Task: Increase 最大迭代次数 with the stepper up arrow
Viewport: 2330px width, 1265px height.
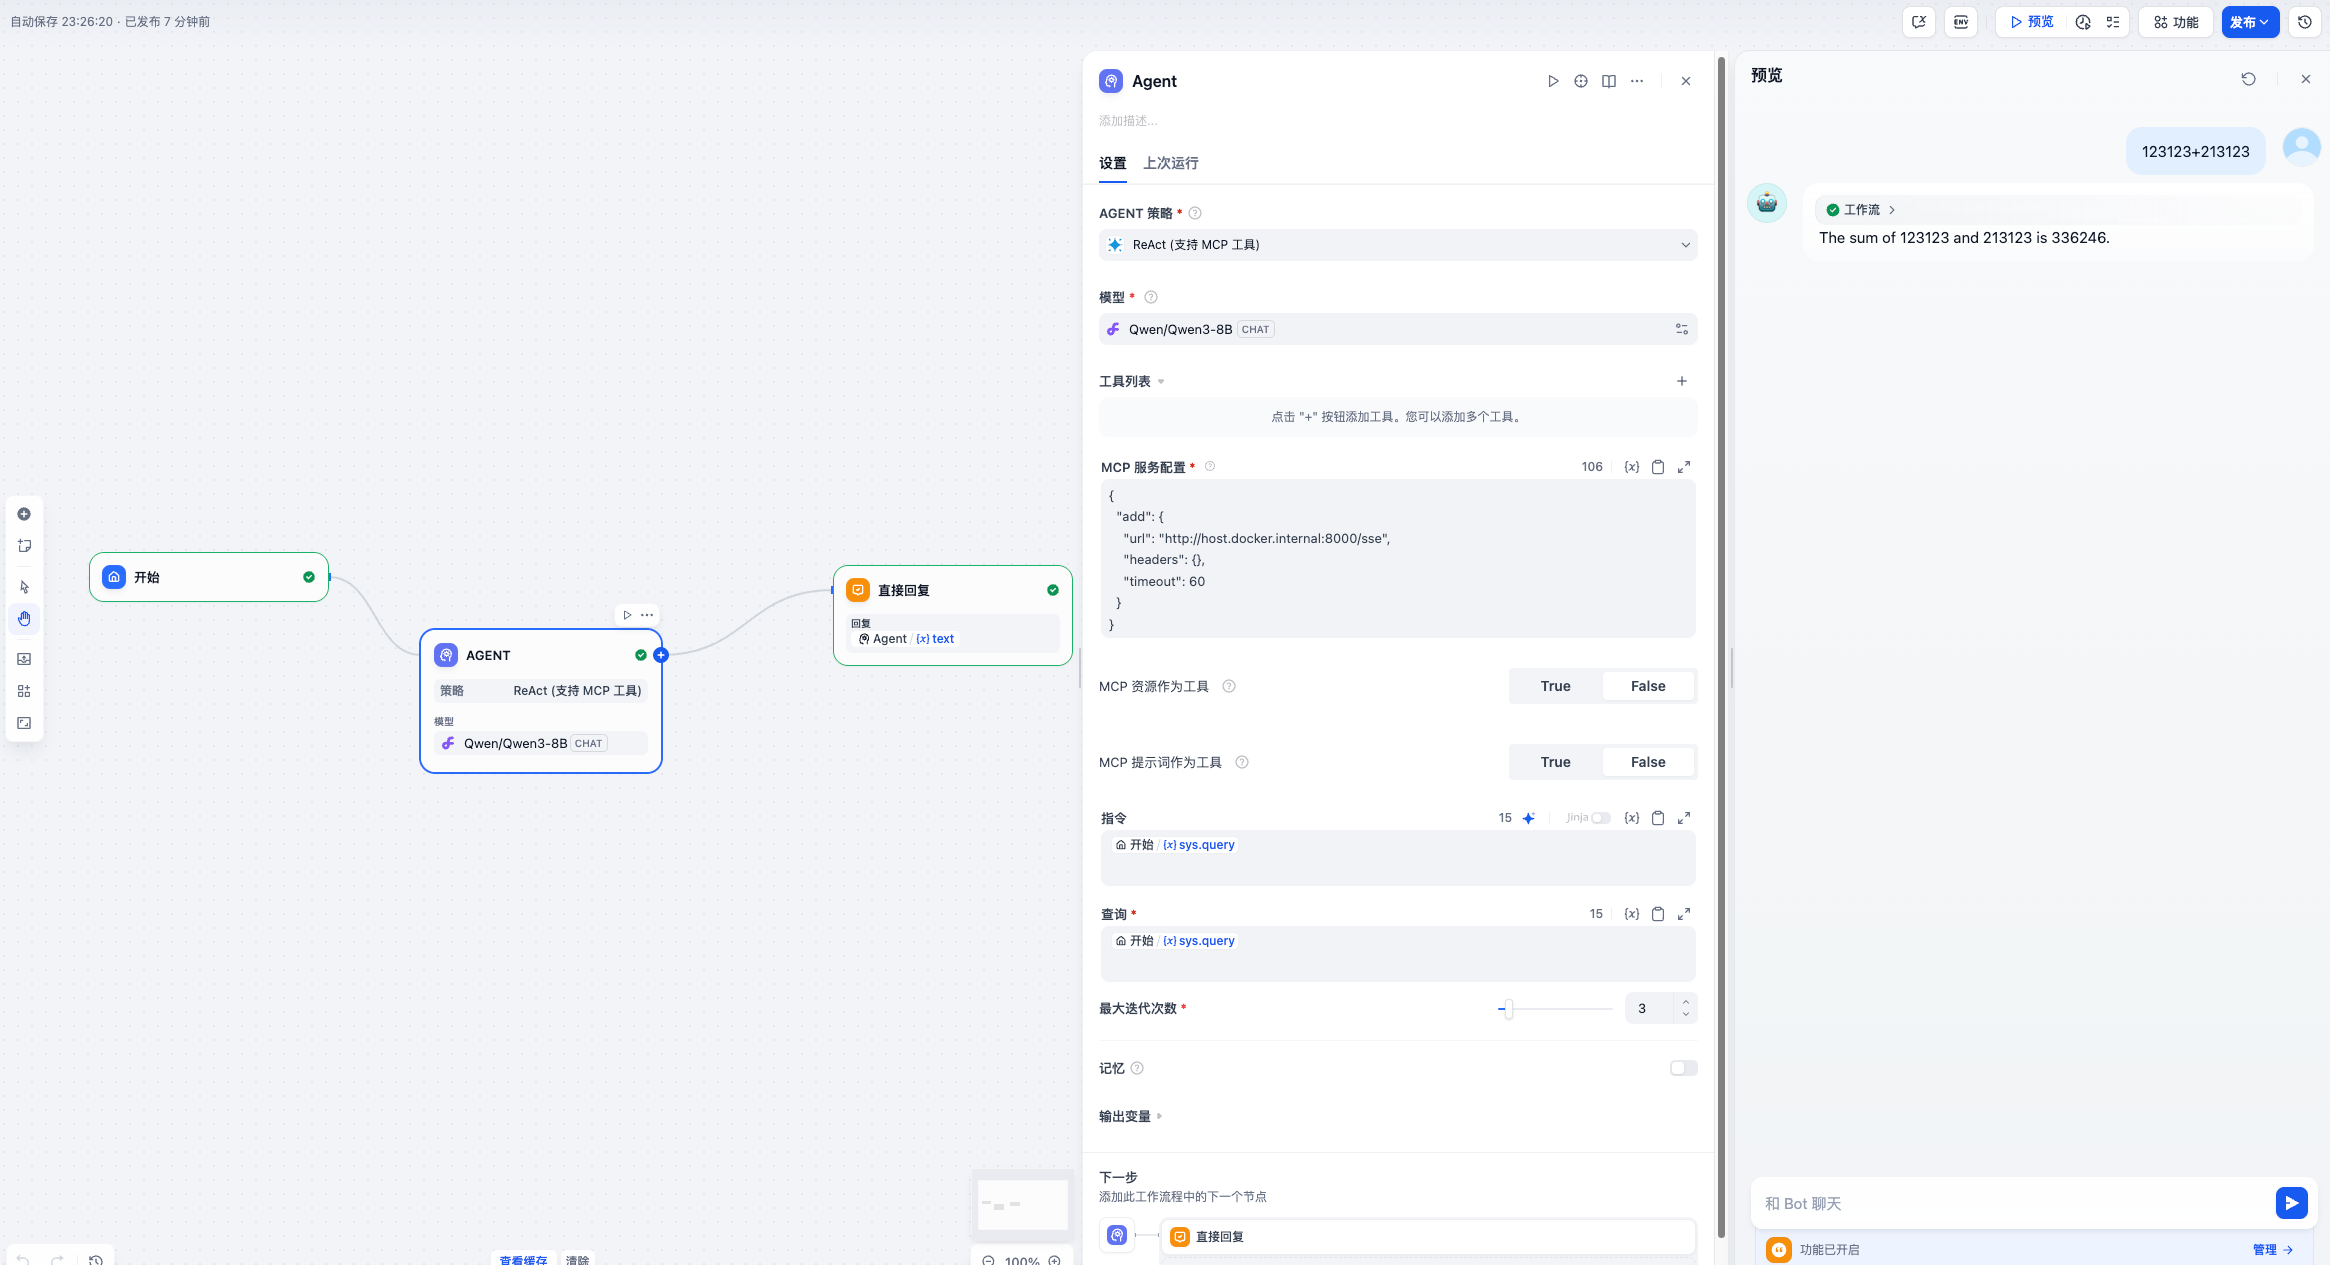Action: pos(1686,1002)
